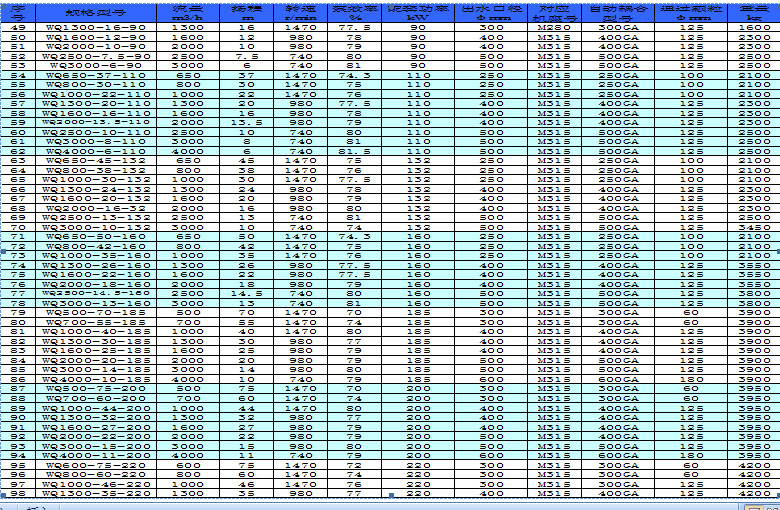
Task: Click the 14.5 head value in row 77
Action: point(247,294)
